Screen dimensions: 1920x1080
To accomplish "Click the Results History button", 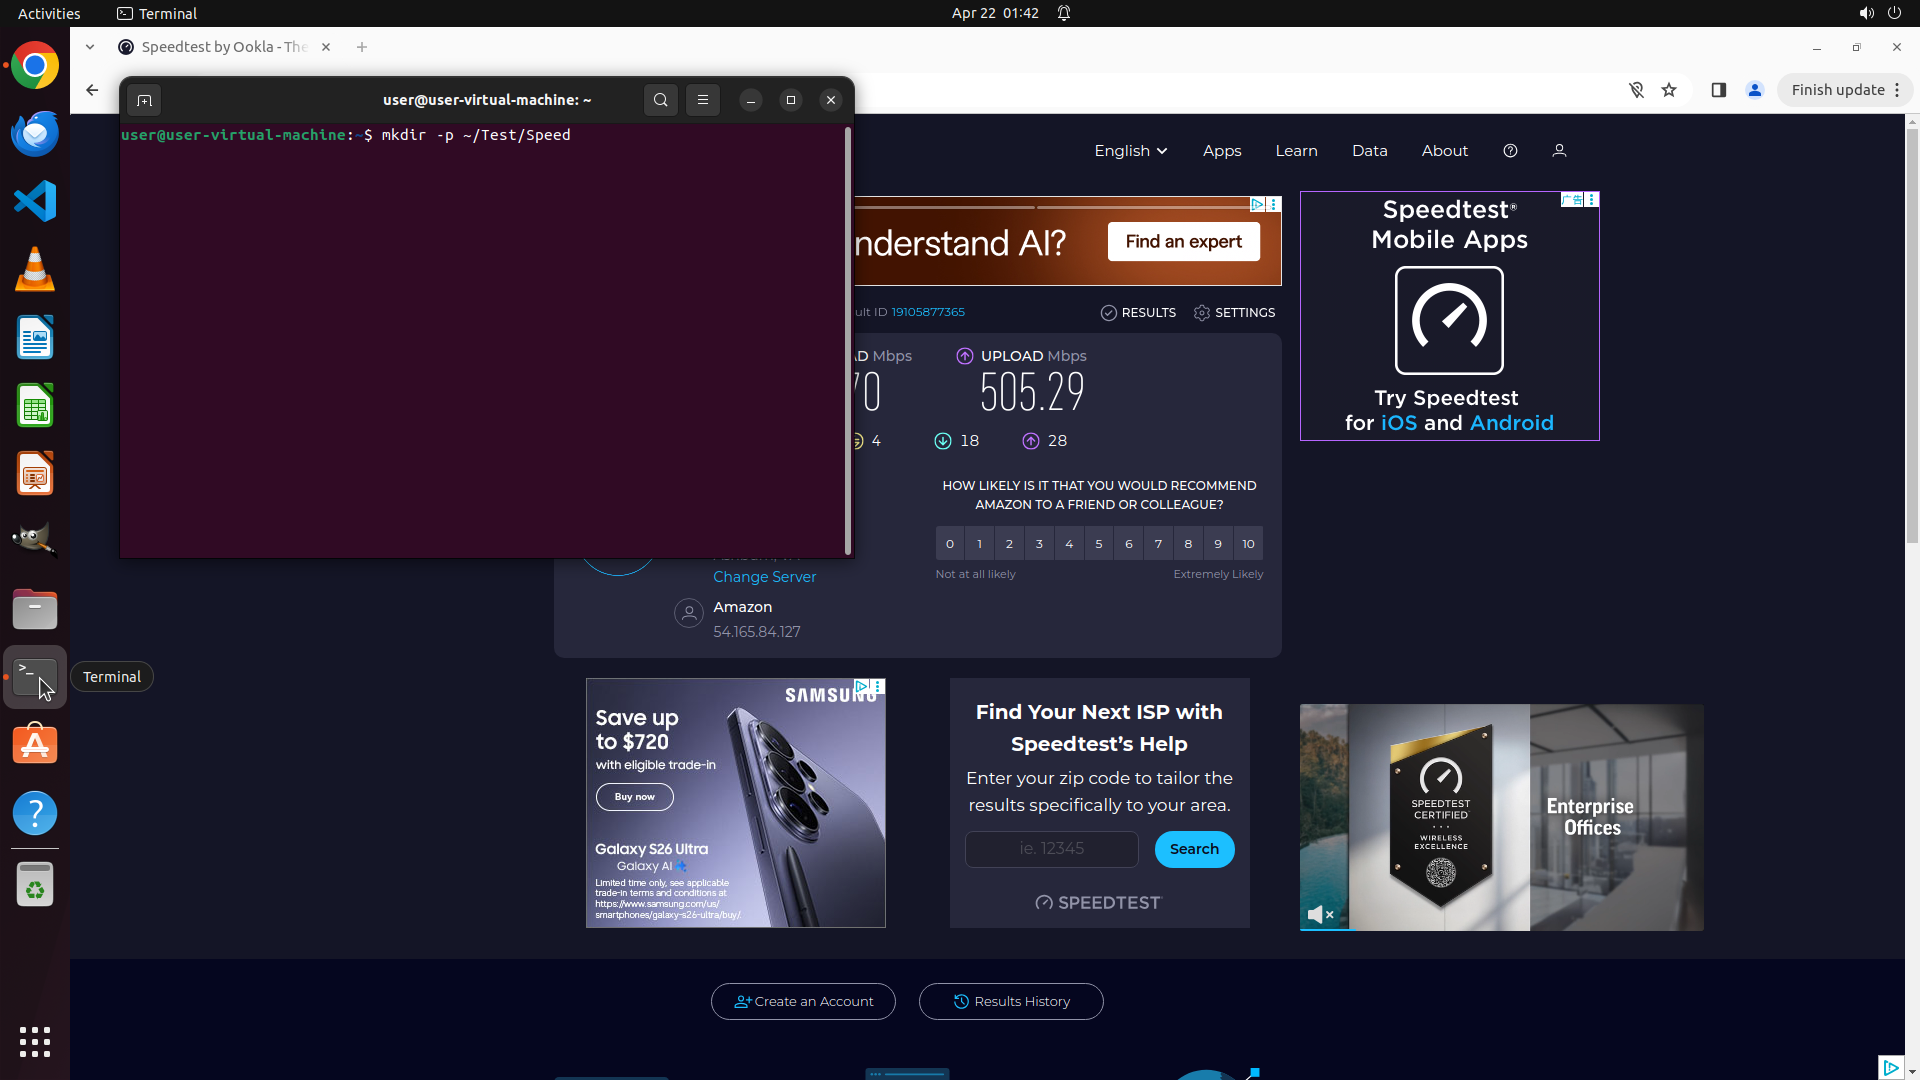I will pos(1011,1001).
